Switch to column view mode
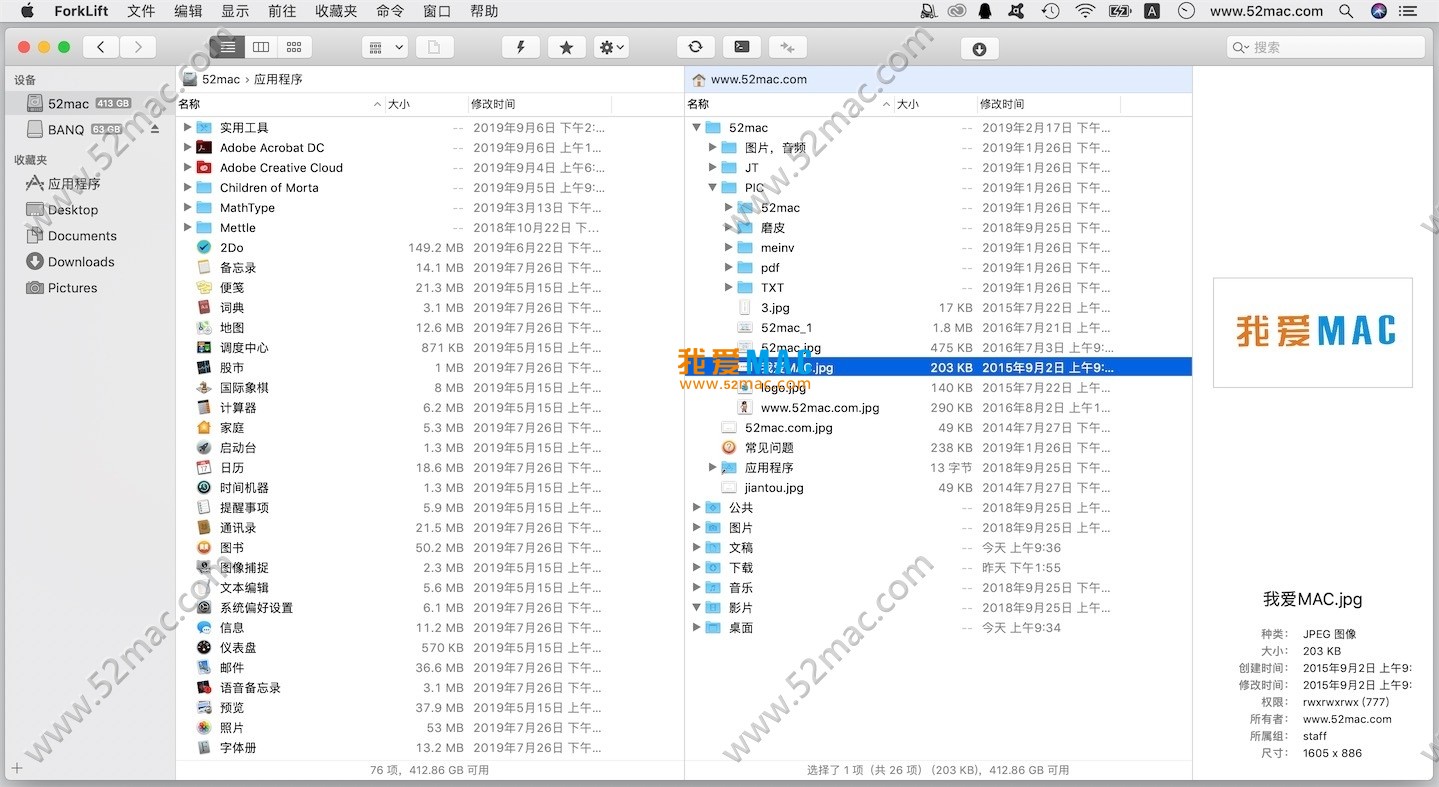Screen dimensions: 1439x787 tap(261, 47)
